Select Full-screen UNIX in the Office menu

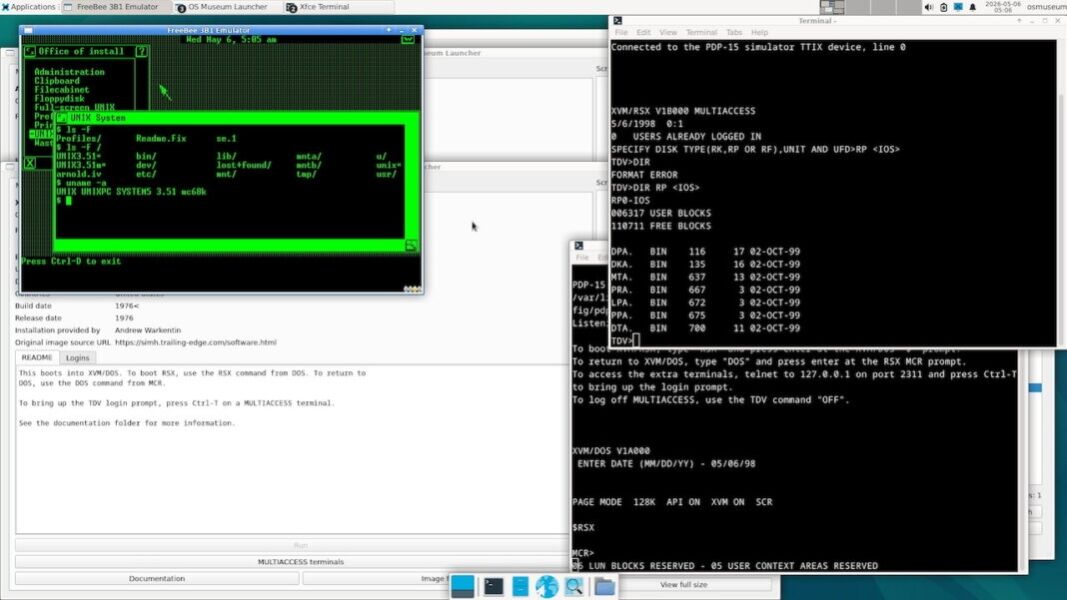(x=75, y=107)
